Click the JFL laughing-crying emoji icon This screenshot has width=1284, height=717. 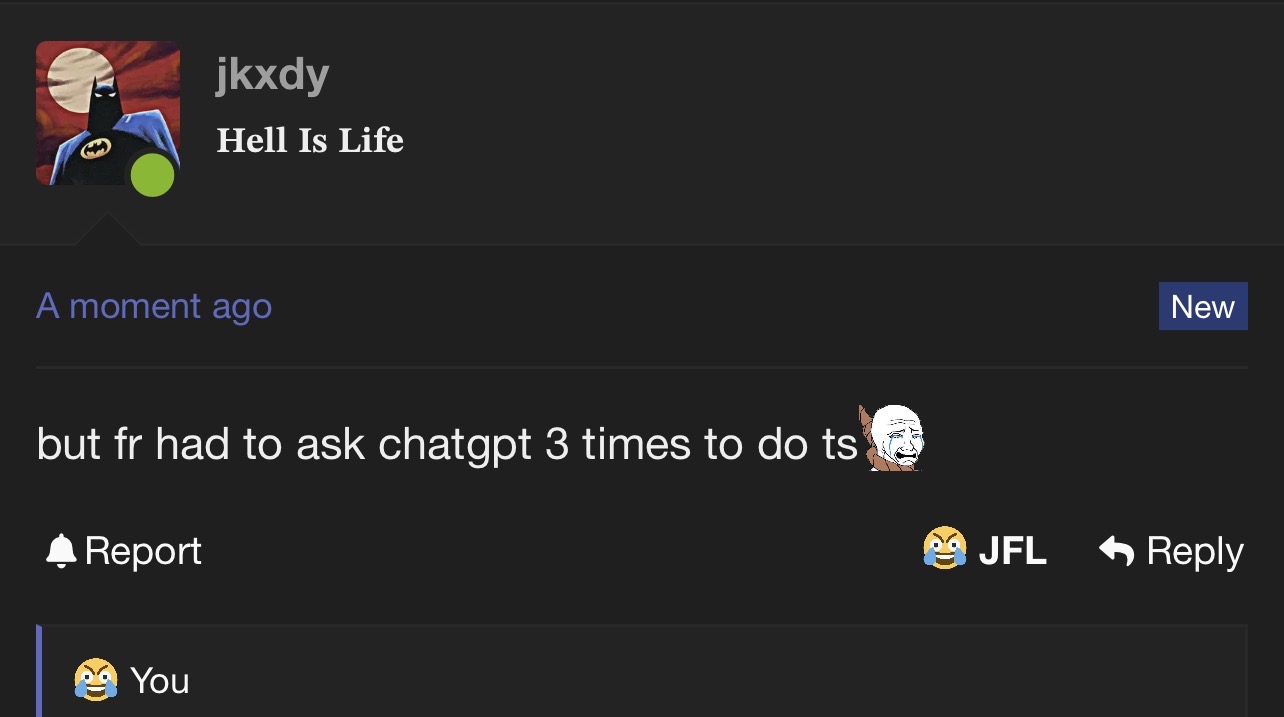click(x=945, y=549)
